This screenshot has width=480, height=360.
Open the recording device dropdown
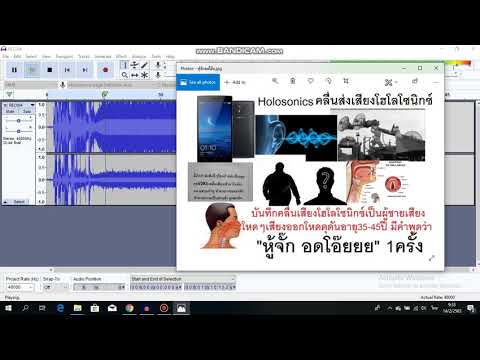tap(113, 85)
